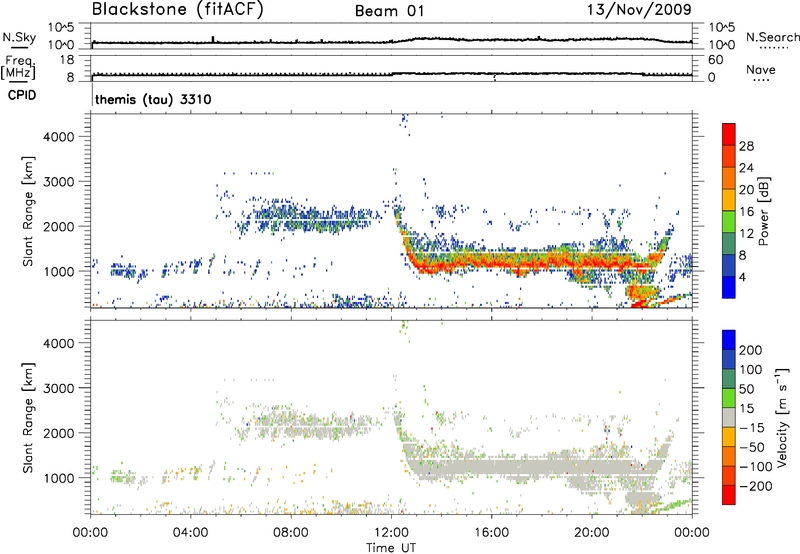This screenshot has height=554, width=800.
Task: Click 'Slant Range [km]' label of velocity plot
Action: pos(29,418)
